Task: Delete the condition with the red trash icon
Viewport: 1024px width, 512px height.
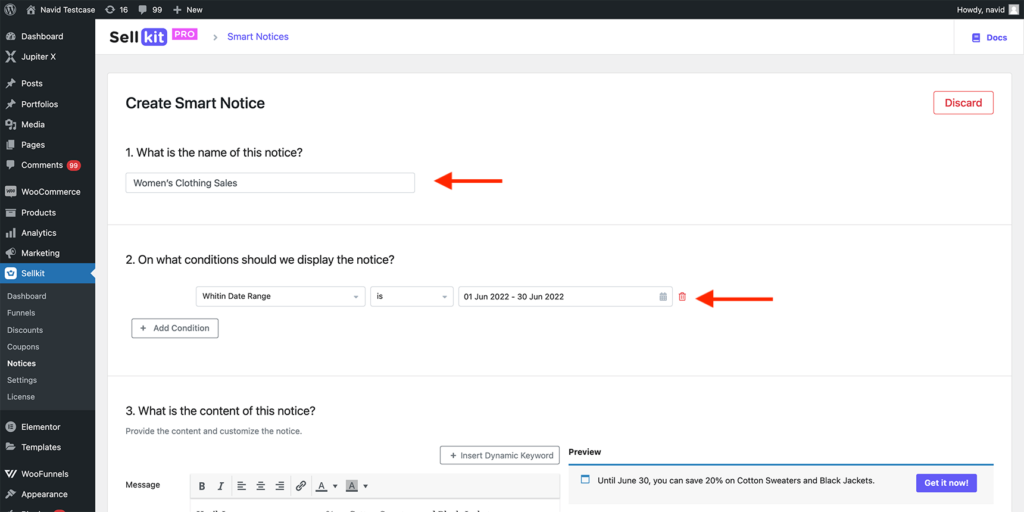Action: (x=682, y=296)
